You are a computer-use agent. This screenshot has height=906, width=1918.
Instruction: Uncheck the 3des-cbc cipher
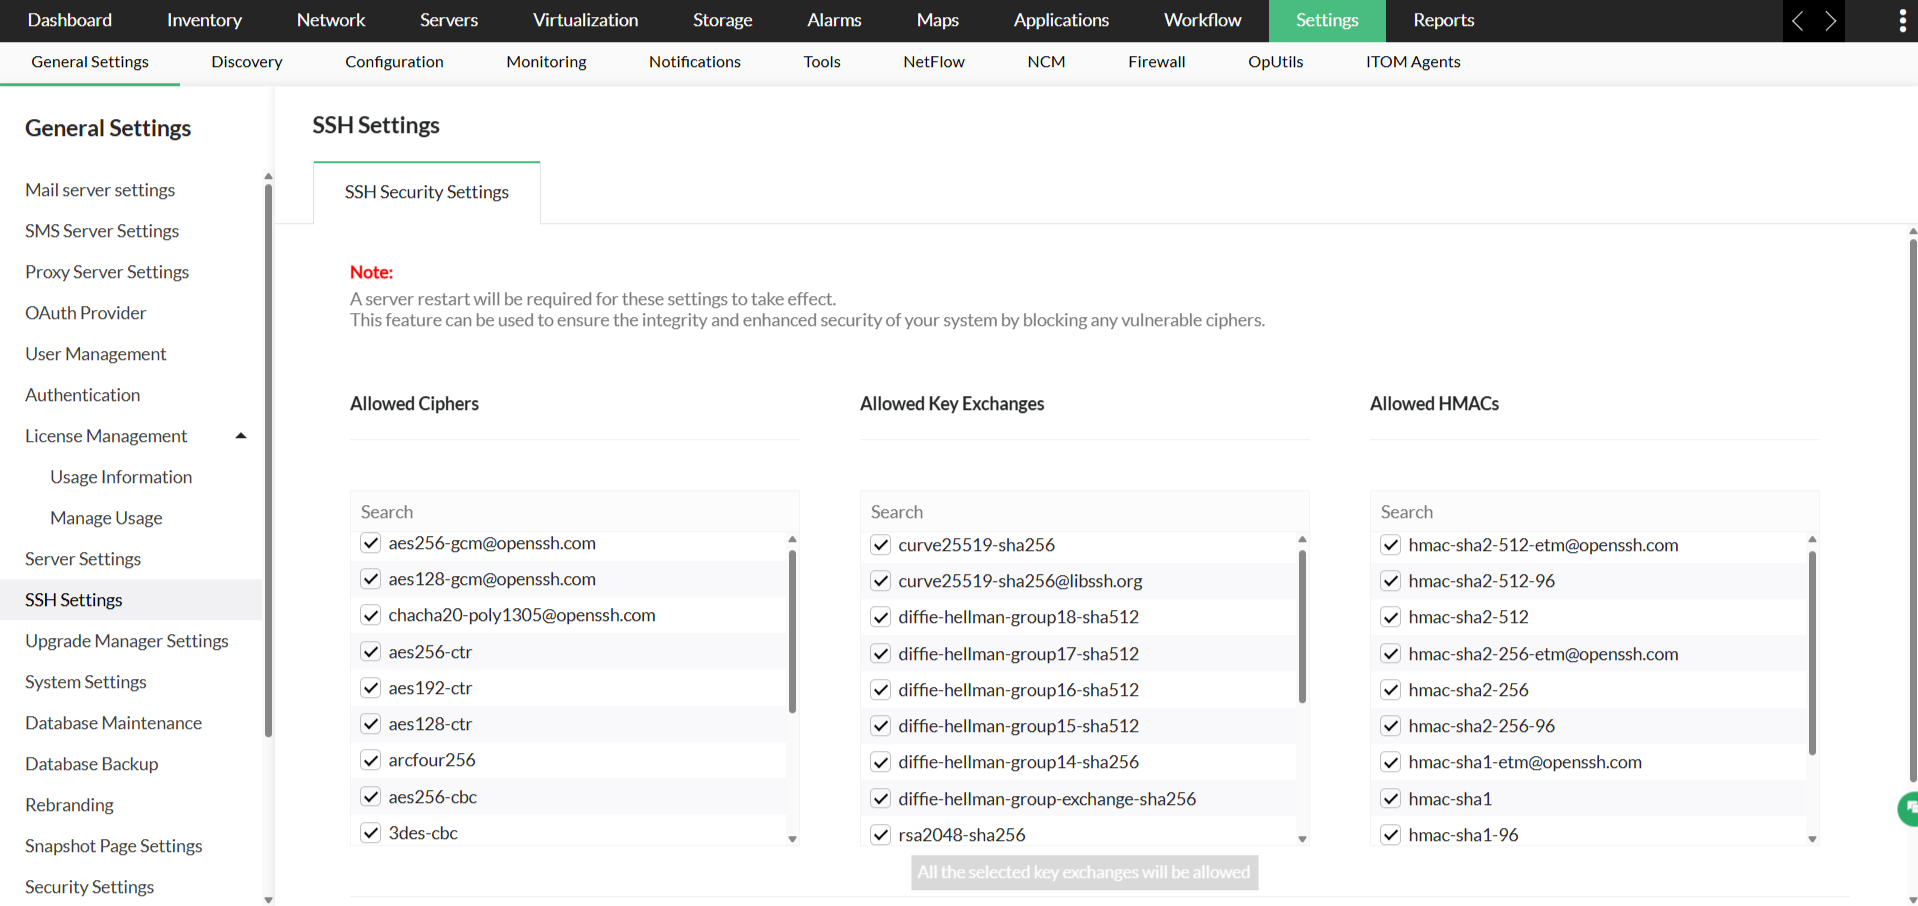[371, 833]
